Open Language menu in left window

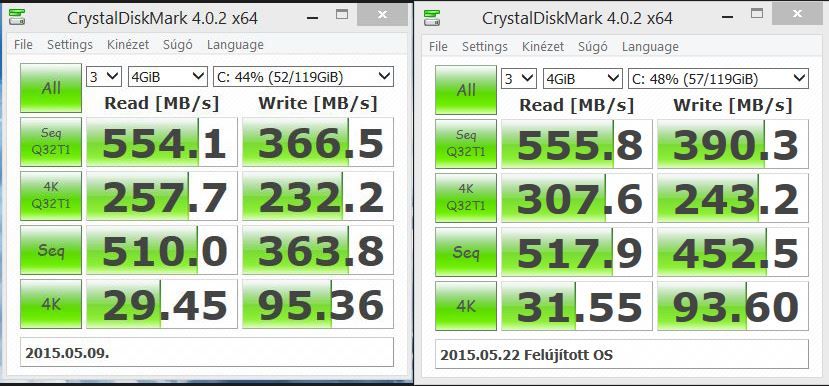pos(235,45)
